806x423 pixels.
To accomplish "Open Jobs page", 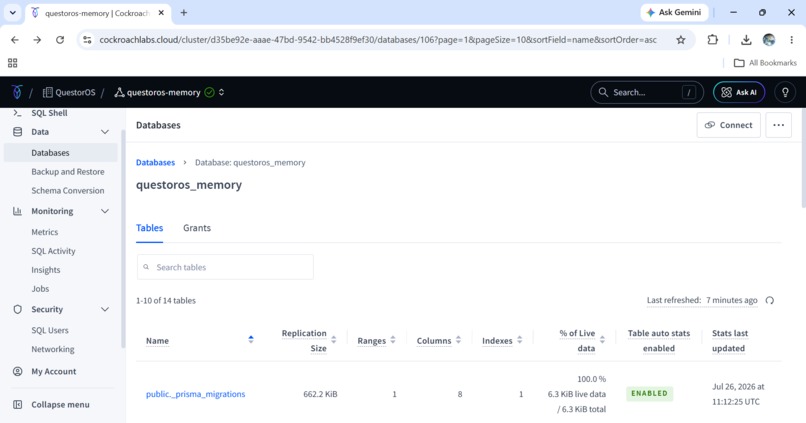I will (x=40, y=289).
